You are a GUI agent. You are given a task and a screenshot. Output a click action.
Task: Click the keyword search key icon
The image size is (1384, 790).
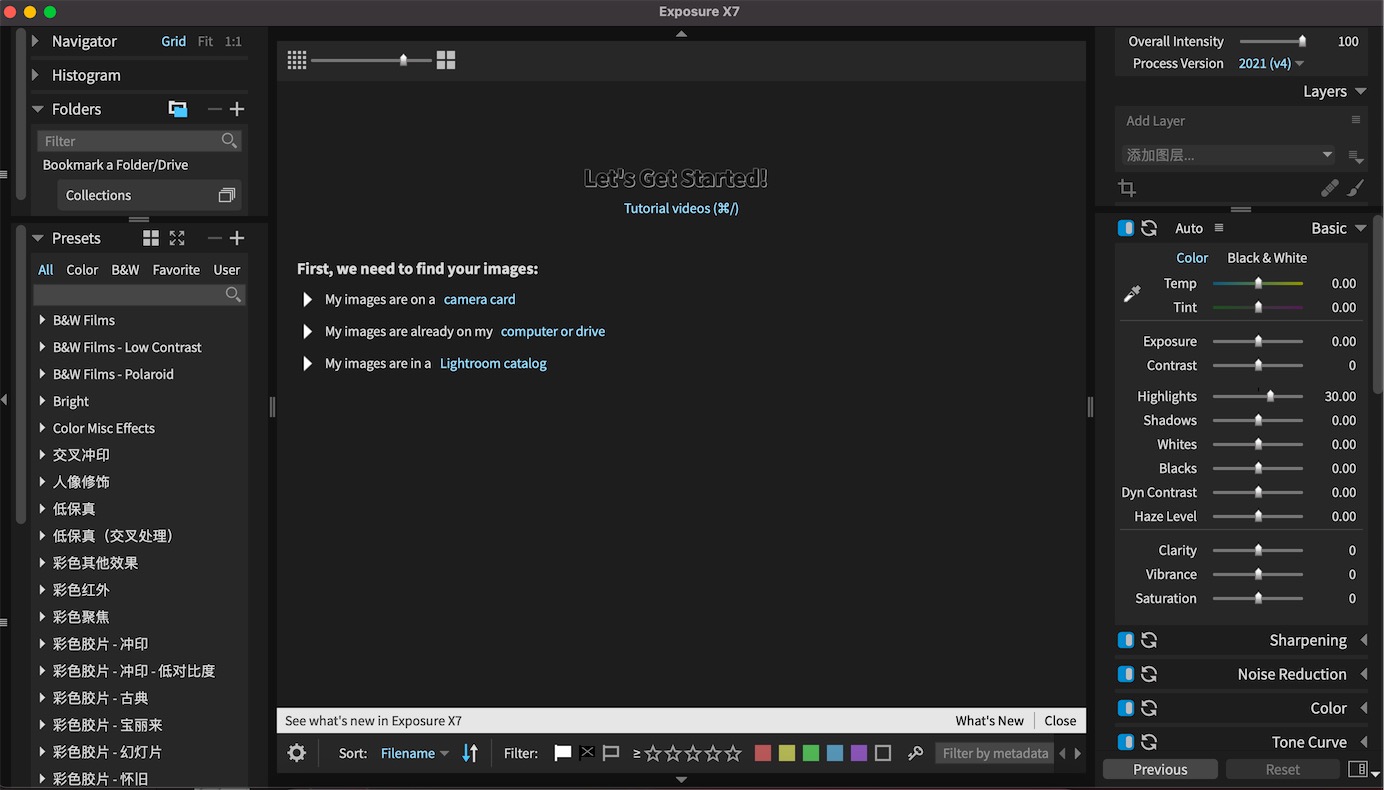915,753
